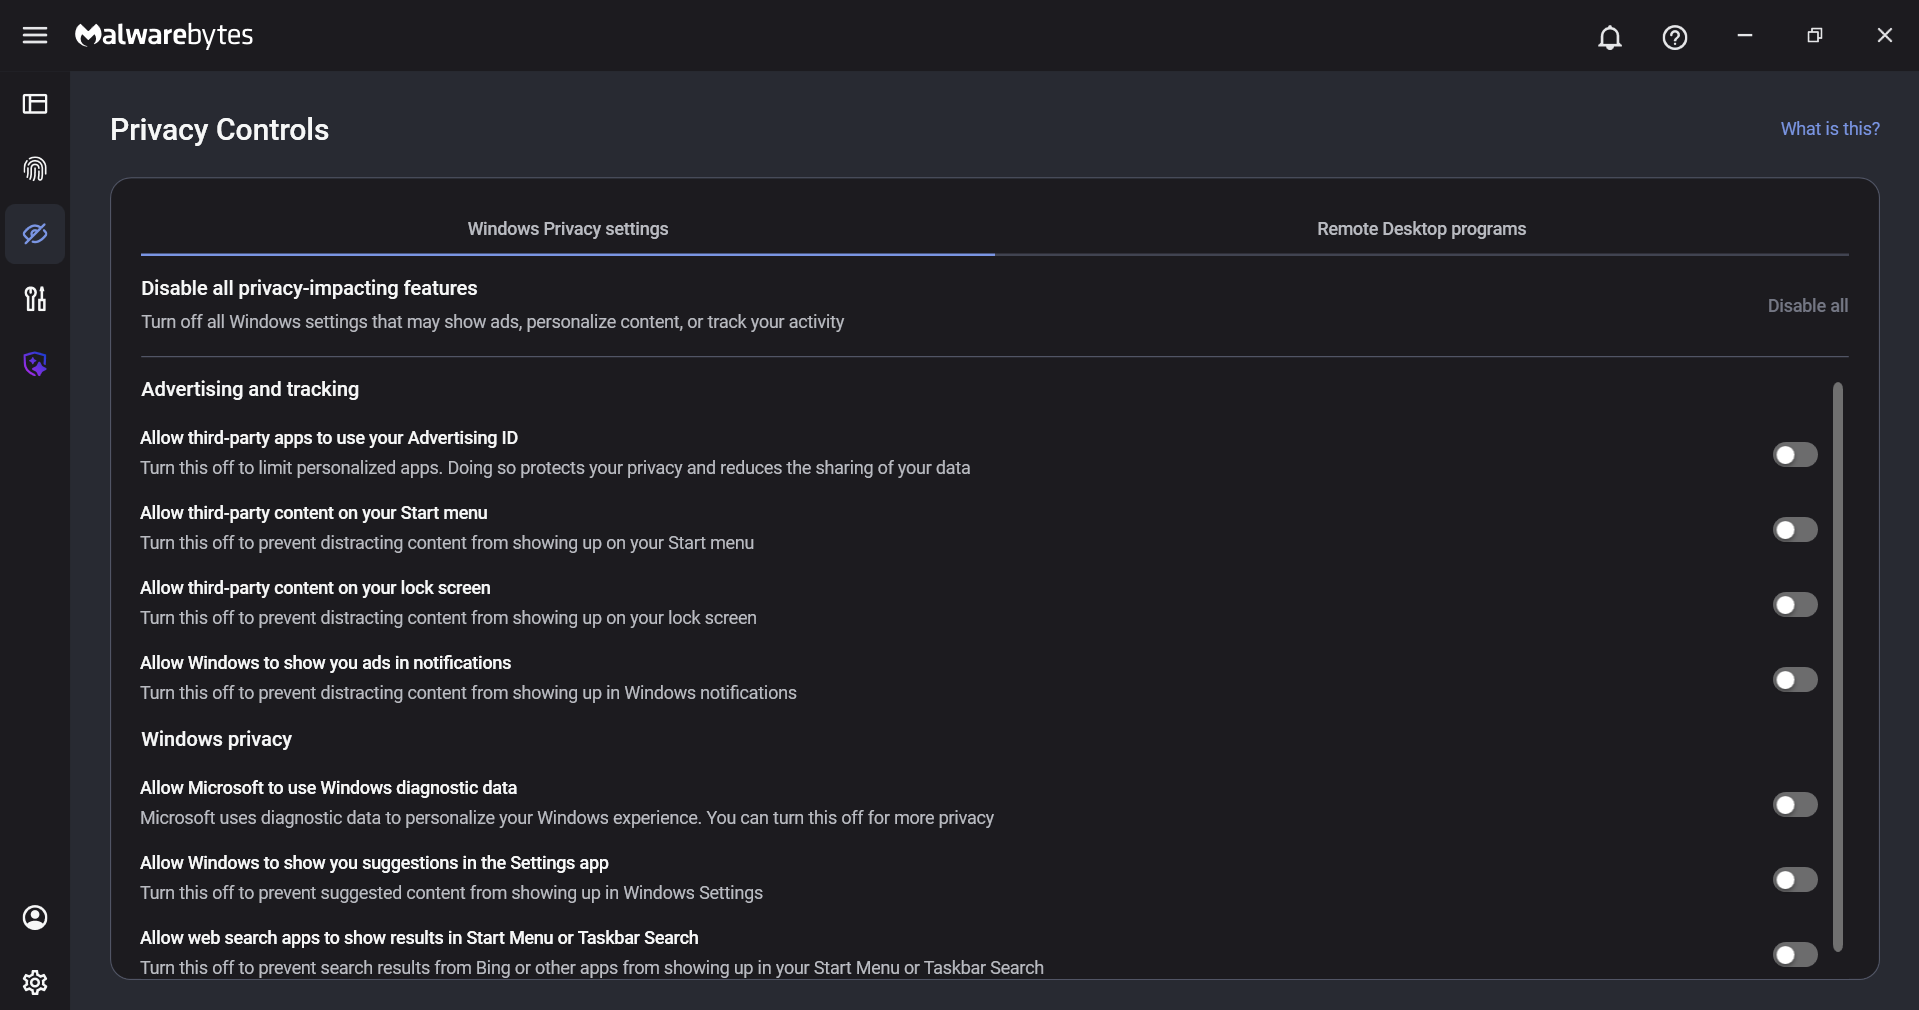This screenshot has width=1919, height=1010.
Task: Click the vertical scrollbar in settings list
Action: [x=1838, y=666]
